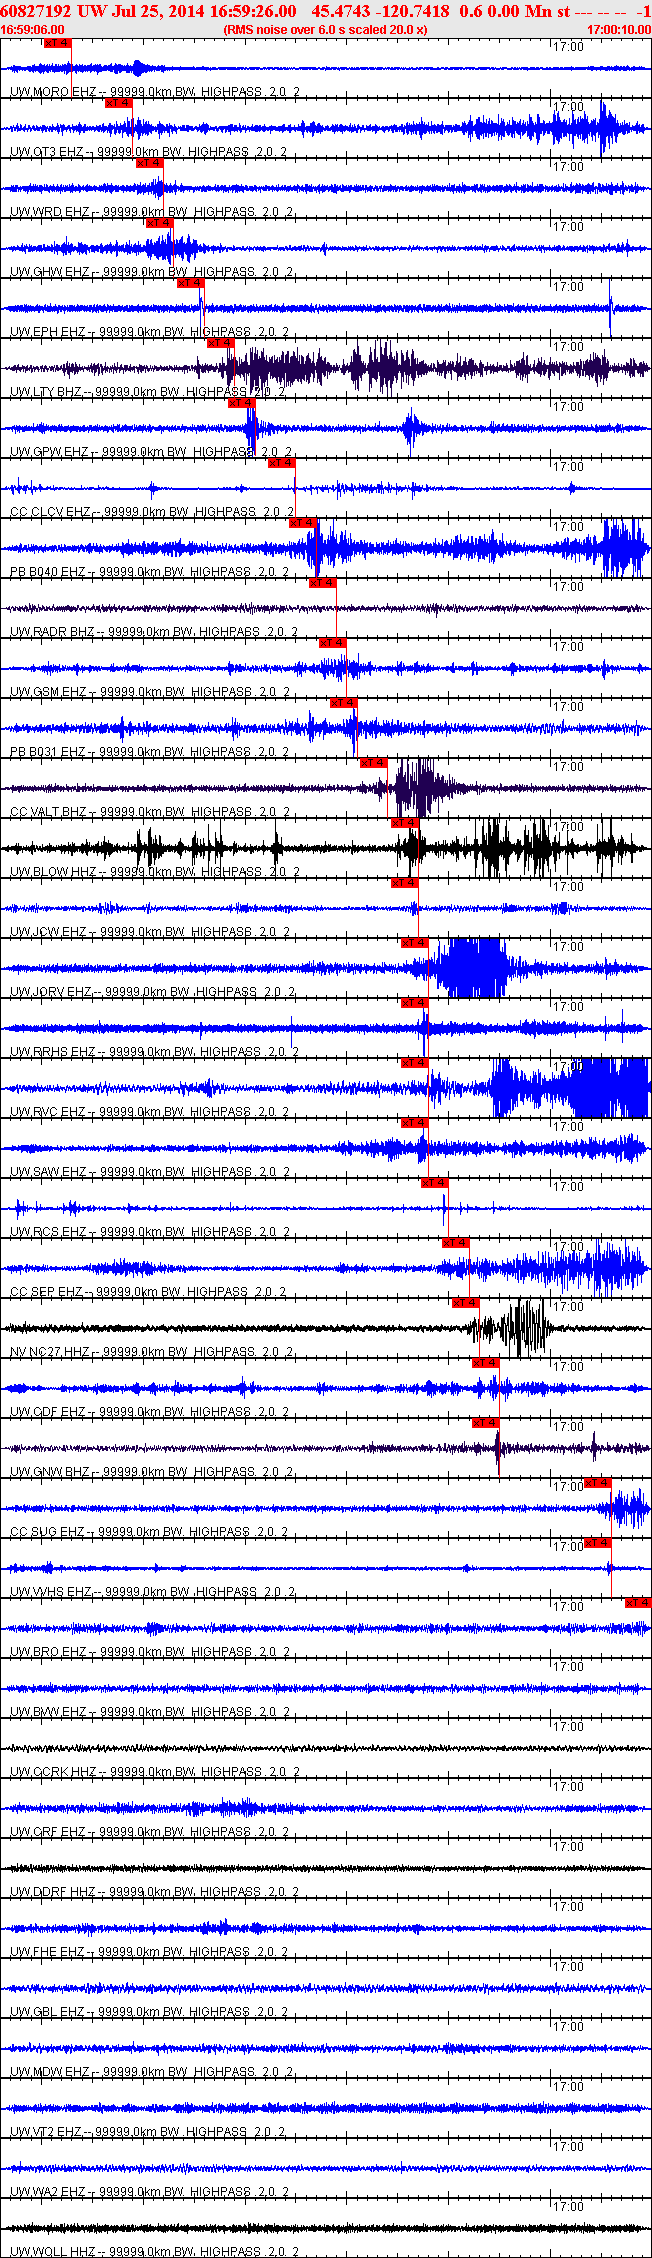The height and width of the screenshot is (2258, 652).
Task: Click the 'UW.GBL EHZ' station label
Action: tap(47, 2012)
